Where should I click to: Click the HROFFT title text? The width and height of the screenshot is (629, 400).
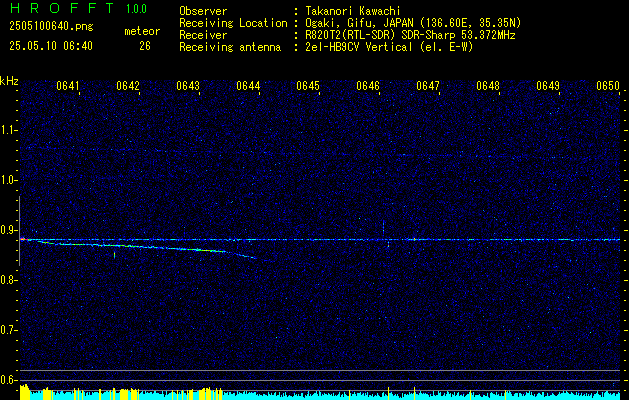tap(63, 8)
